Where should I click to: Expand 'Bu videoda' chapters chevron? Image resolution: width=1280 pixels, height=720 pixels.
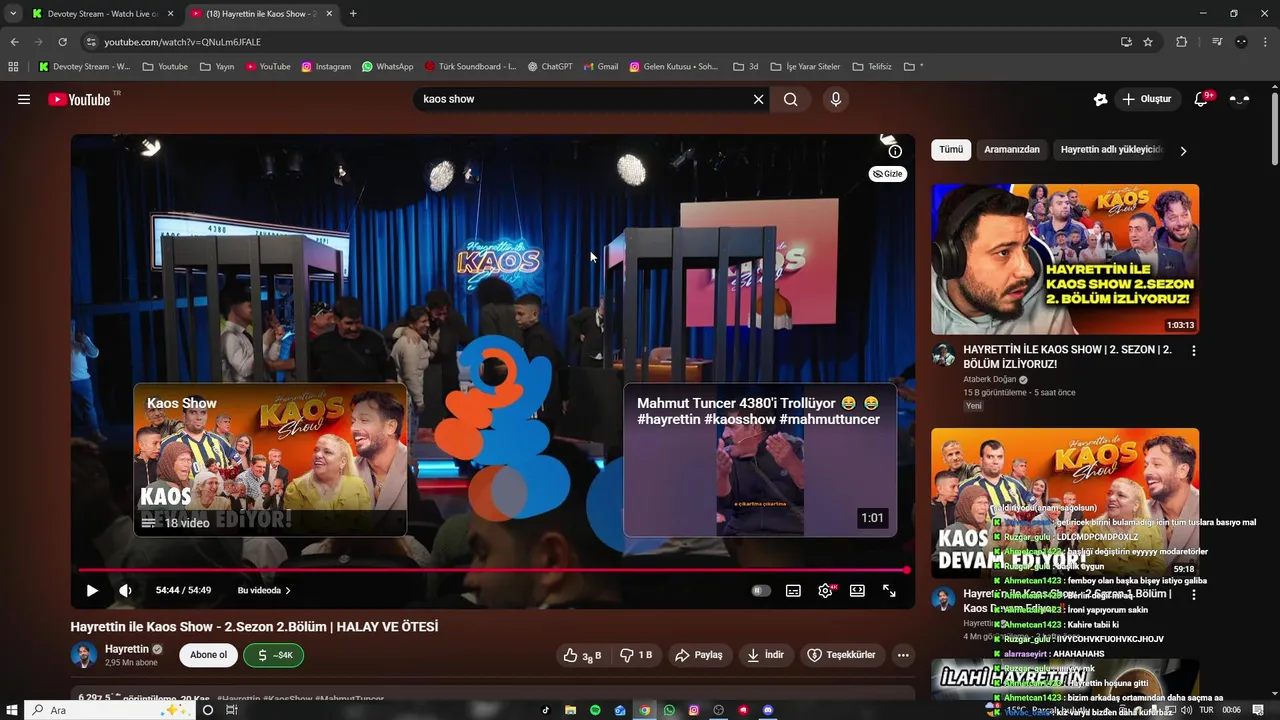click(x=288, y=590)
